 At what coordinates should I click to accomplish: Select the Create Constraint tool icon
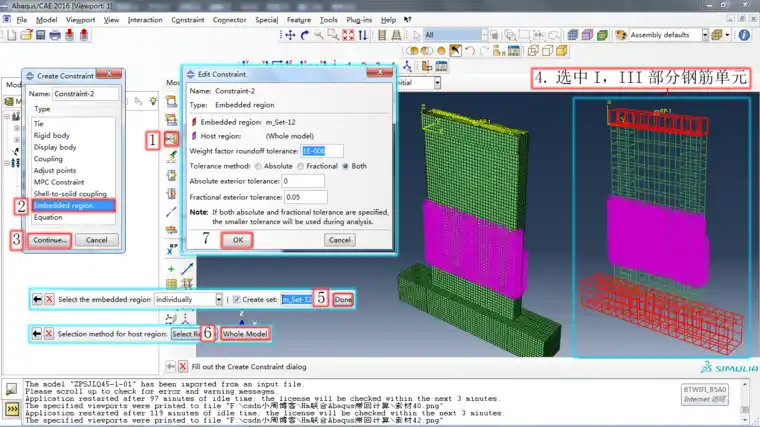coord(171,139)
